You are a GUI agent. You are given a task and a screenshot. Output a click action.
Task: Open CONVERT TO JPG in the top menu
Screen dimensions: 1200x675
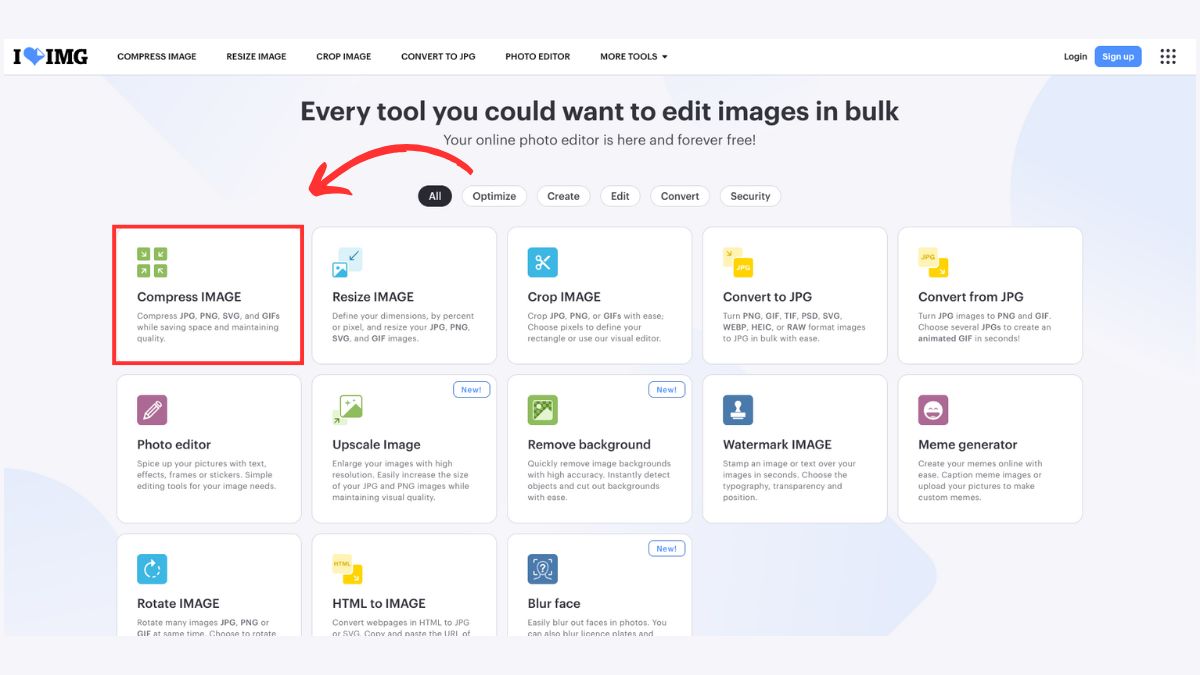[438, 57]
